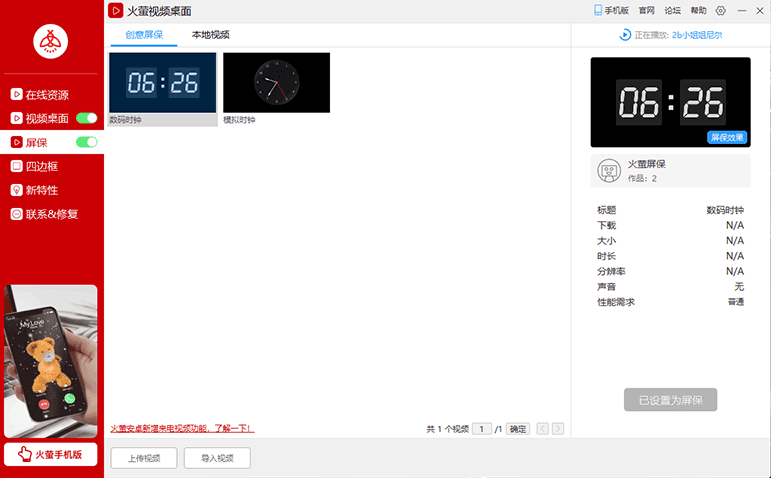Click the 新特性 lightbulb icon

click(16, 190)
